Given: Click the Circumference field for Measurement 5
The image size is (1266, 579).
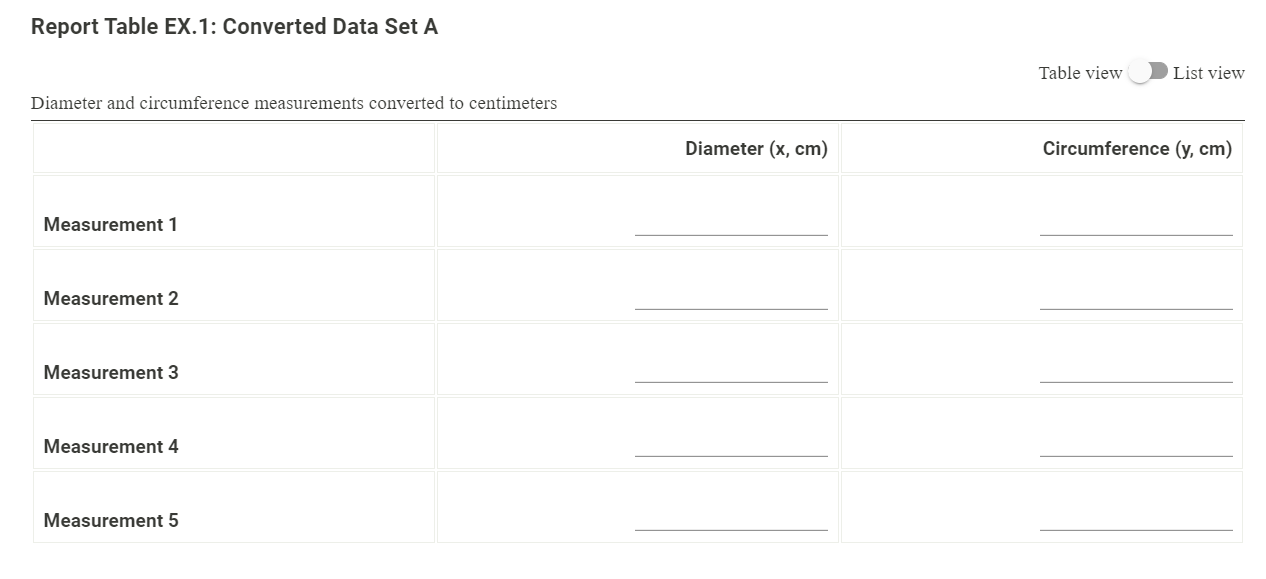Looking at the screenshot, I should tap(1137, 524).
